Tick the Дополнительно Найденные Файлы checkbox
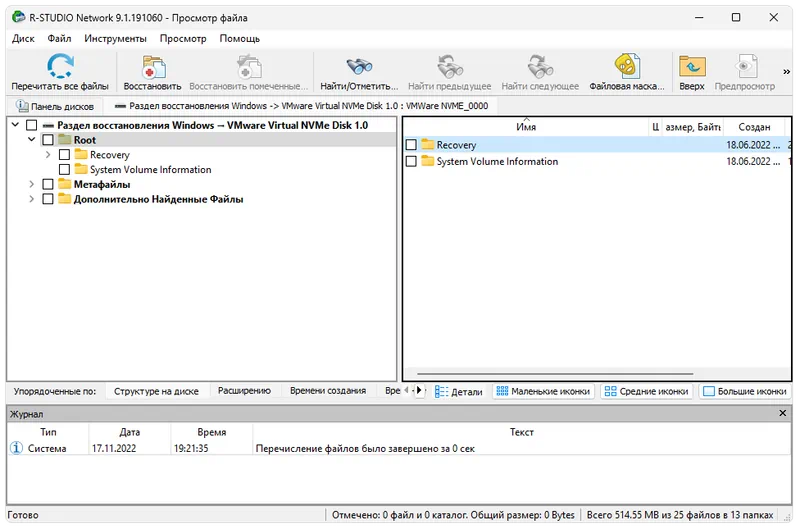 coord(48,199)
